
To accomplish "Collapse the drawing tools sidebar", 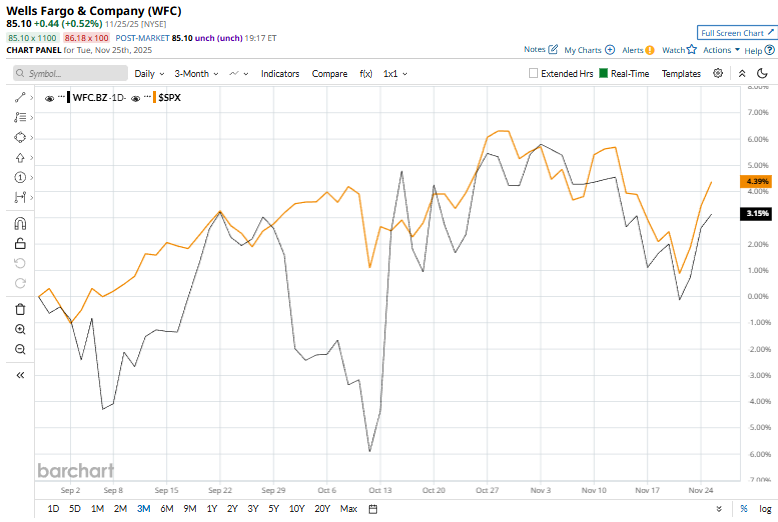I will (x=20, y=375).
